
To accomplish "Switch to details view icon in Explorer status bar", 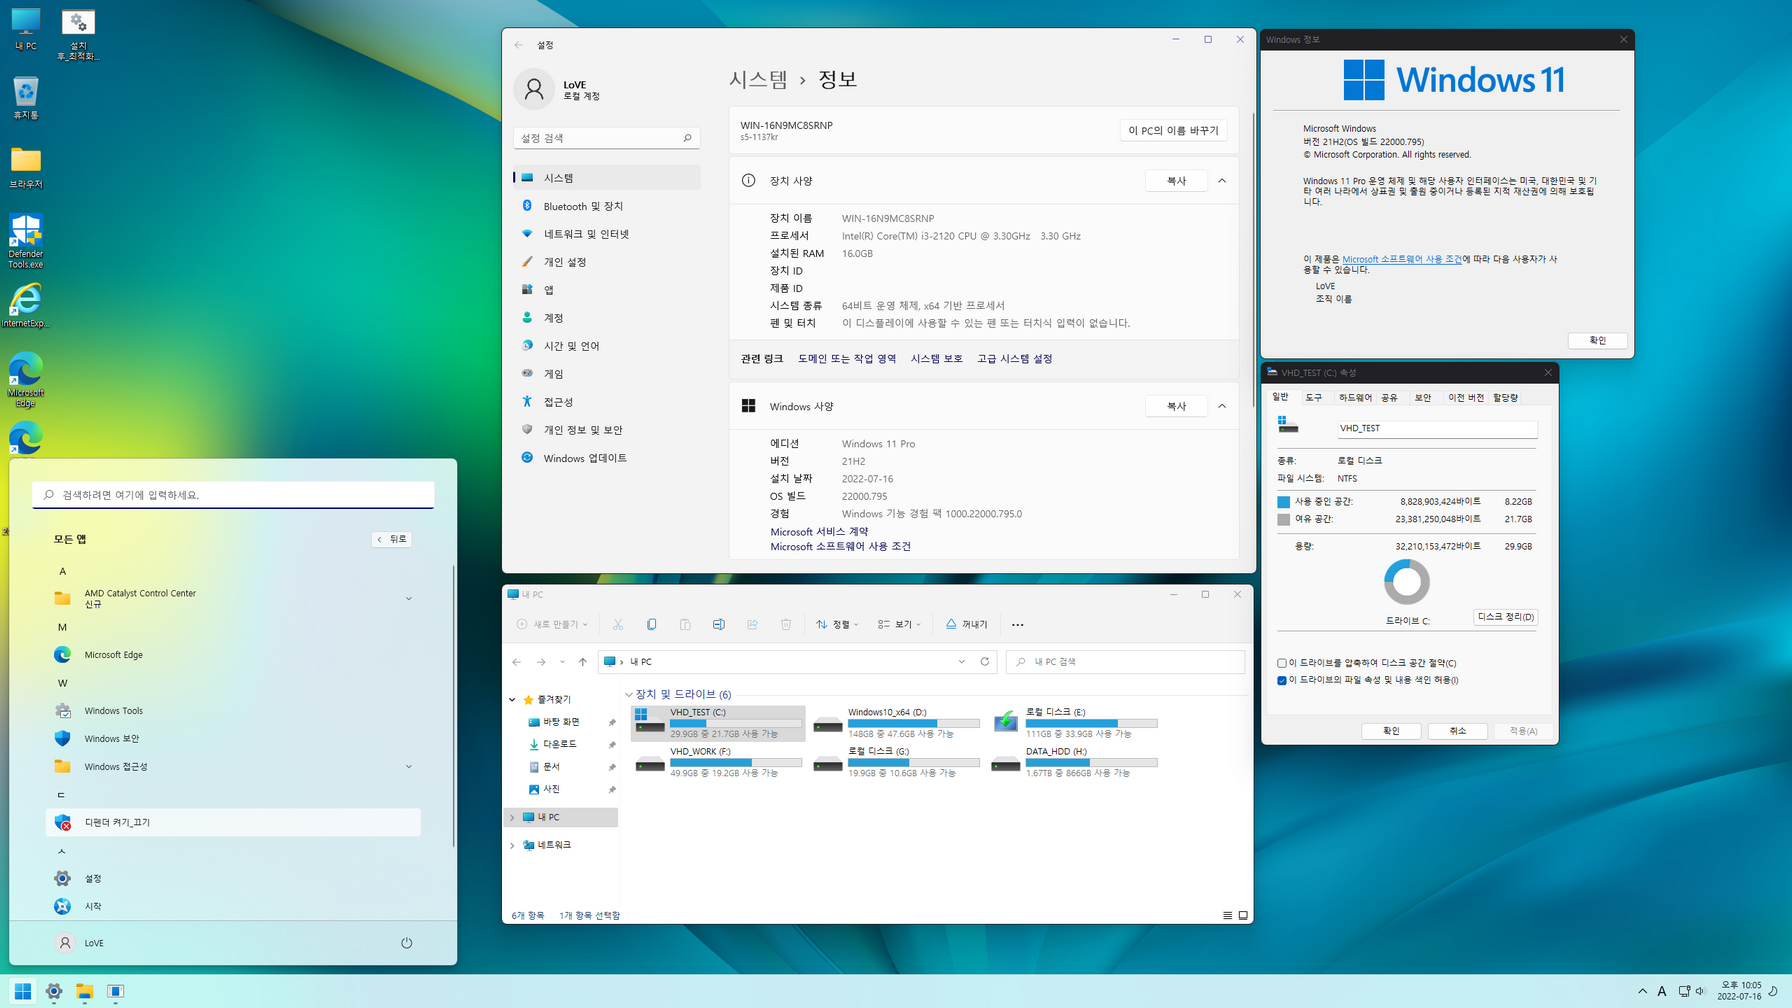I will point(1227,915).
